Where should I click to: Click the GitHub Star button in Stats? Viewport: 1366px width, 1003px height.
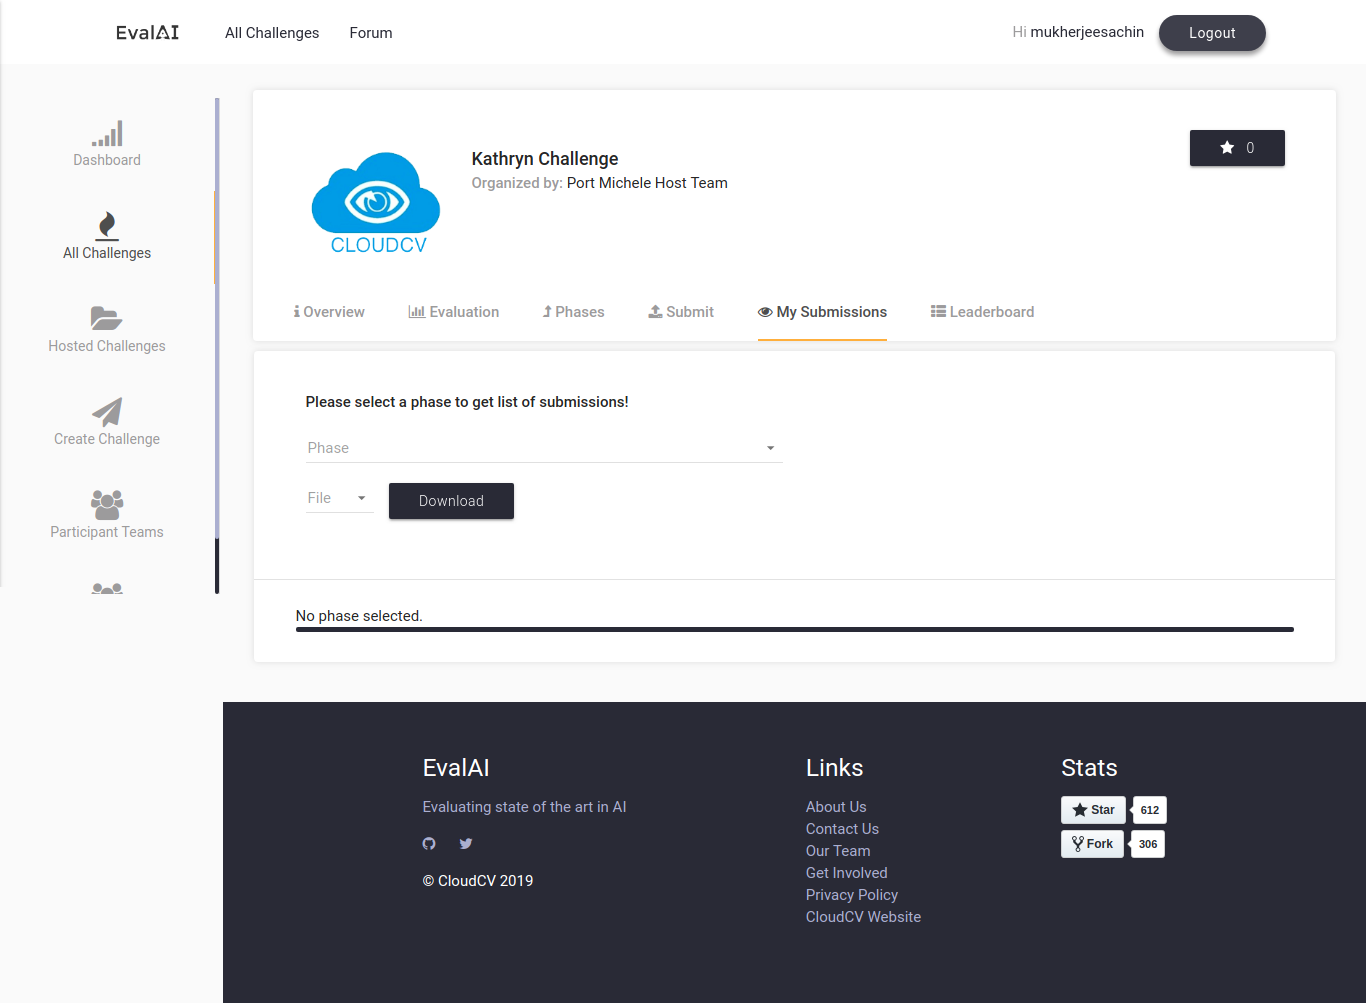coord(1093,810)
